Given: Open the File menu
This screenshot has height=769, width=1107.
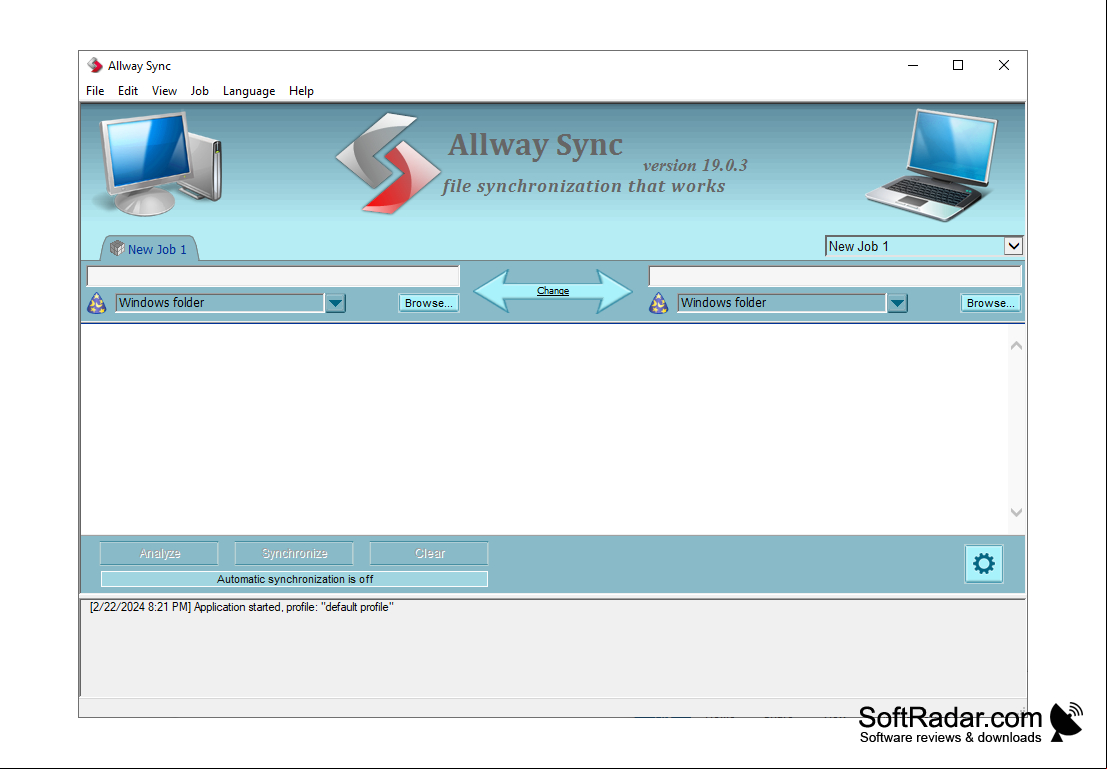Looking at the screenshot, I should 95,91.
